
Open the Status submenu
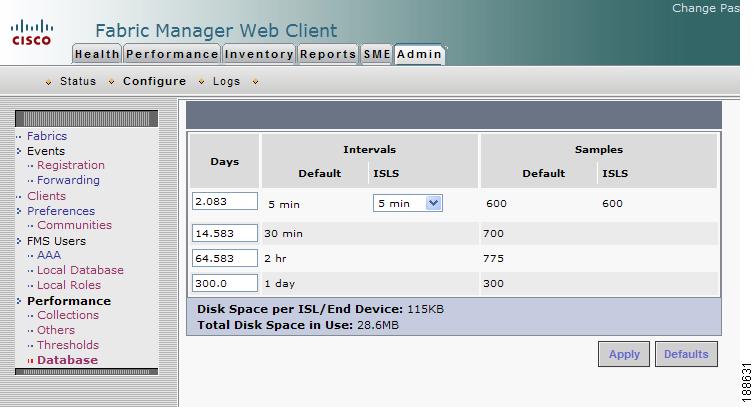pos(78,81)
